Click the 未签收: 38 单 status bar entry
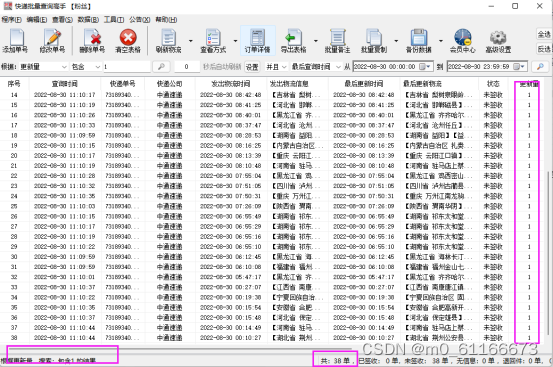 [x=427, y=361]
